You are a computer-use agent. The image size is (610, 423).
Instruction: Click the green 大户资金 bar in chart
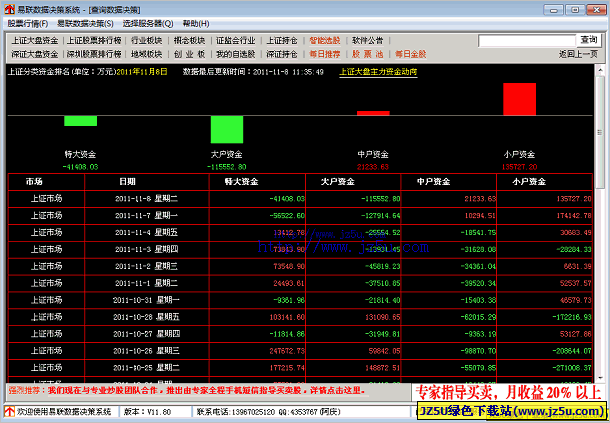click(227, 130)
